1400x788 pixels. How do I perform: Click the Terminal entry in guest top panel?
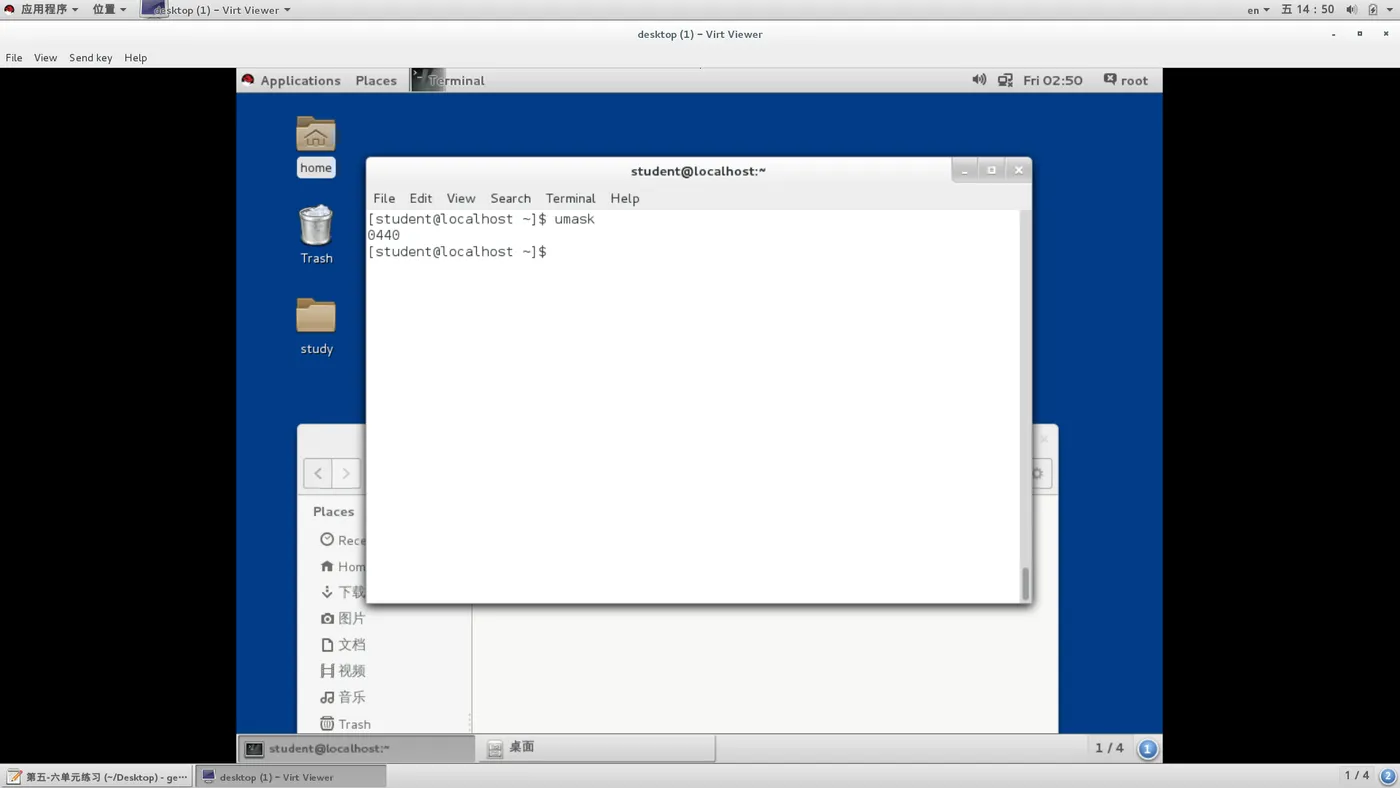click(449, 80)
